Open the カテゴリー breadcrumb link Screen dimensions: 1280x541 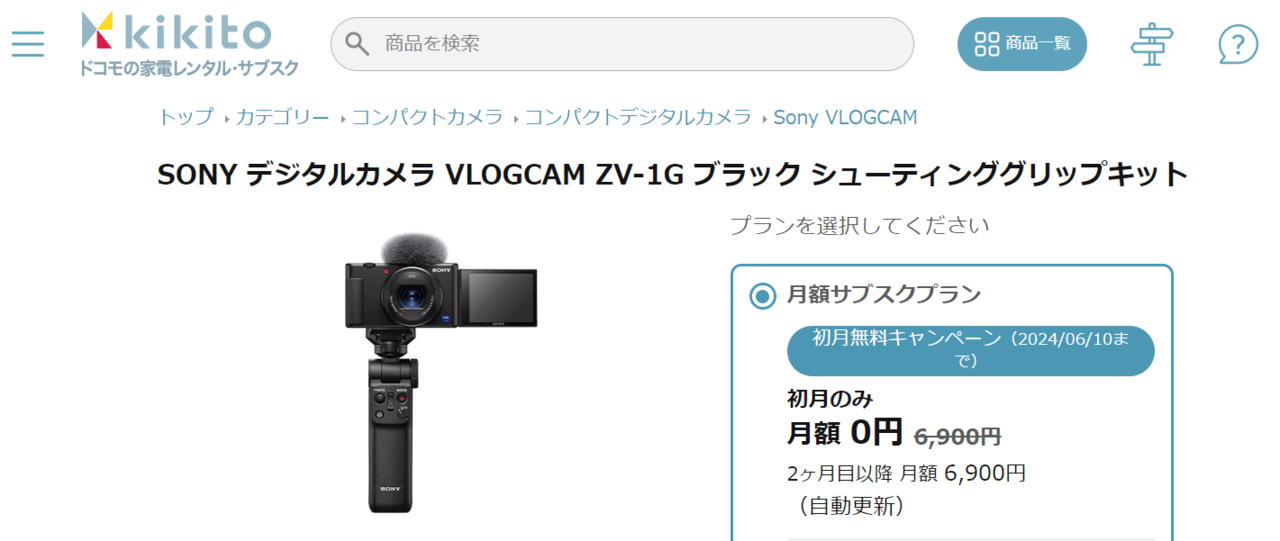click(x=282, y=117)
